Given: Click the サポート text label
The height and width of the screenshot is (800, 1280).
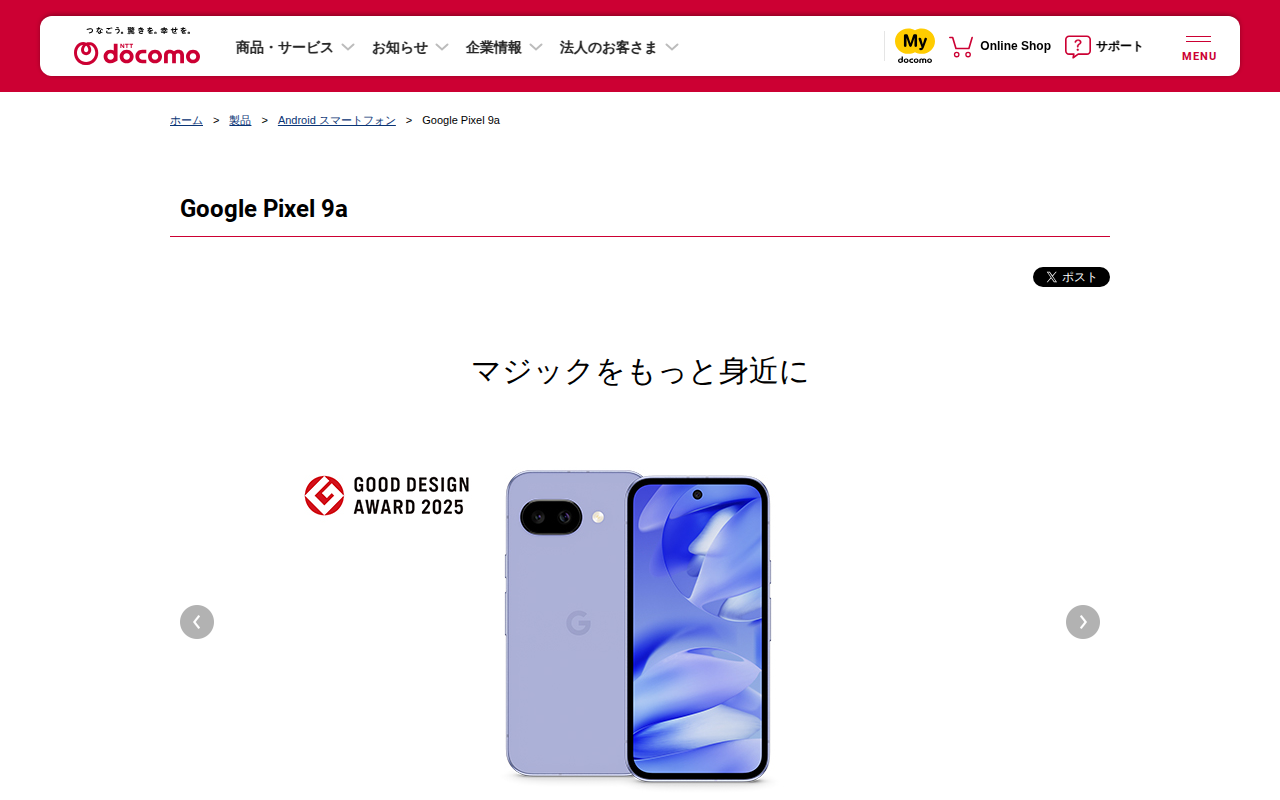Looking at the screenshot, I should pyautogui.click(x=1119, y=46).
